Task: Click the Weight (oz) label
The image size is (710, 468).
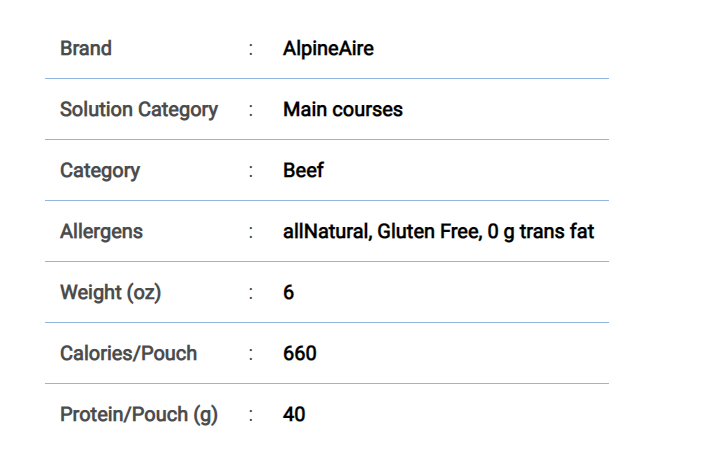Action: [110, 293]
